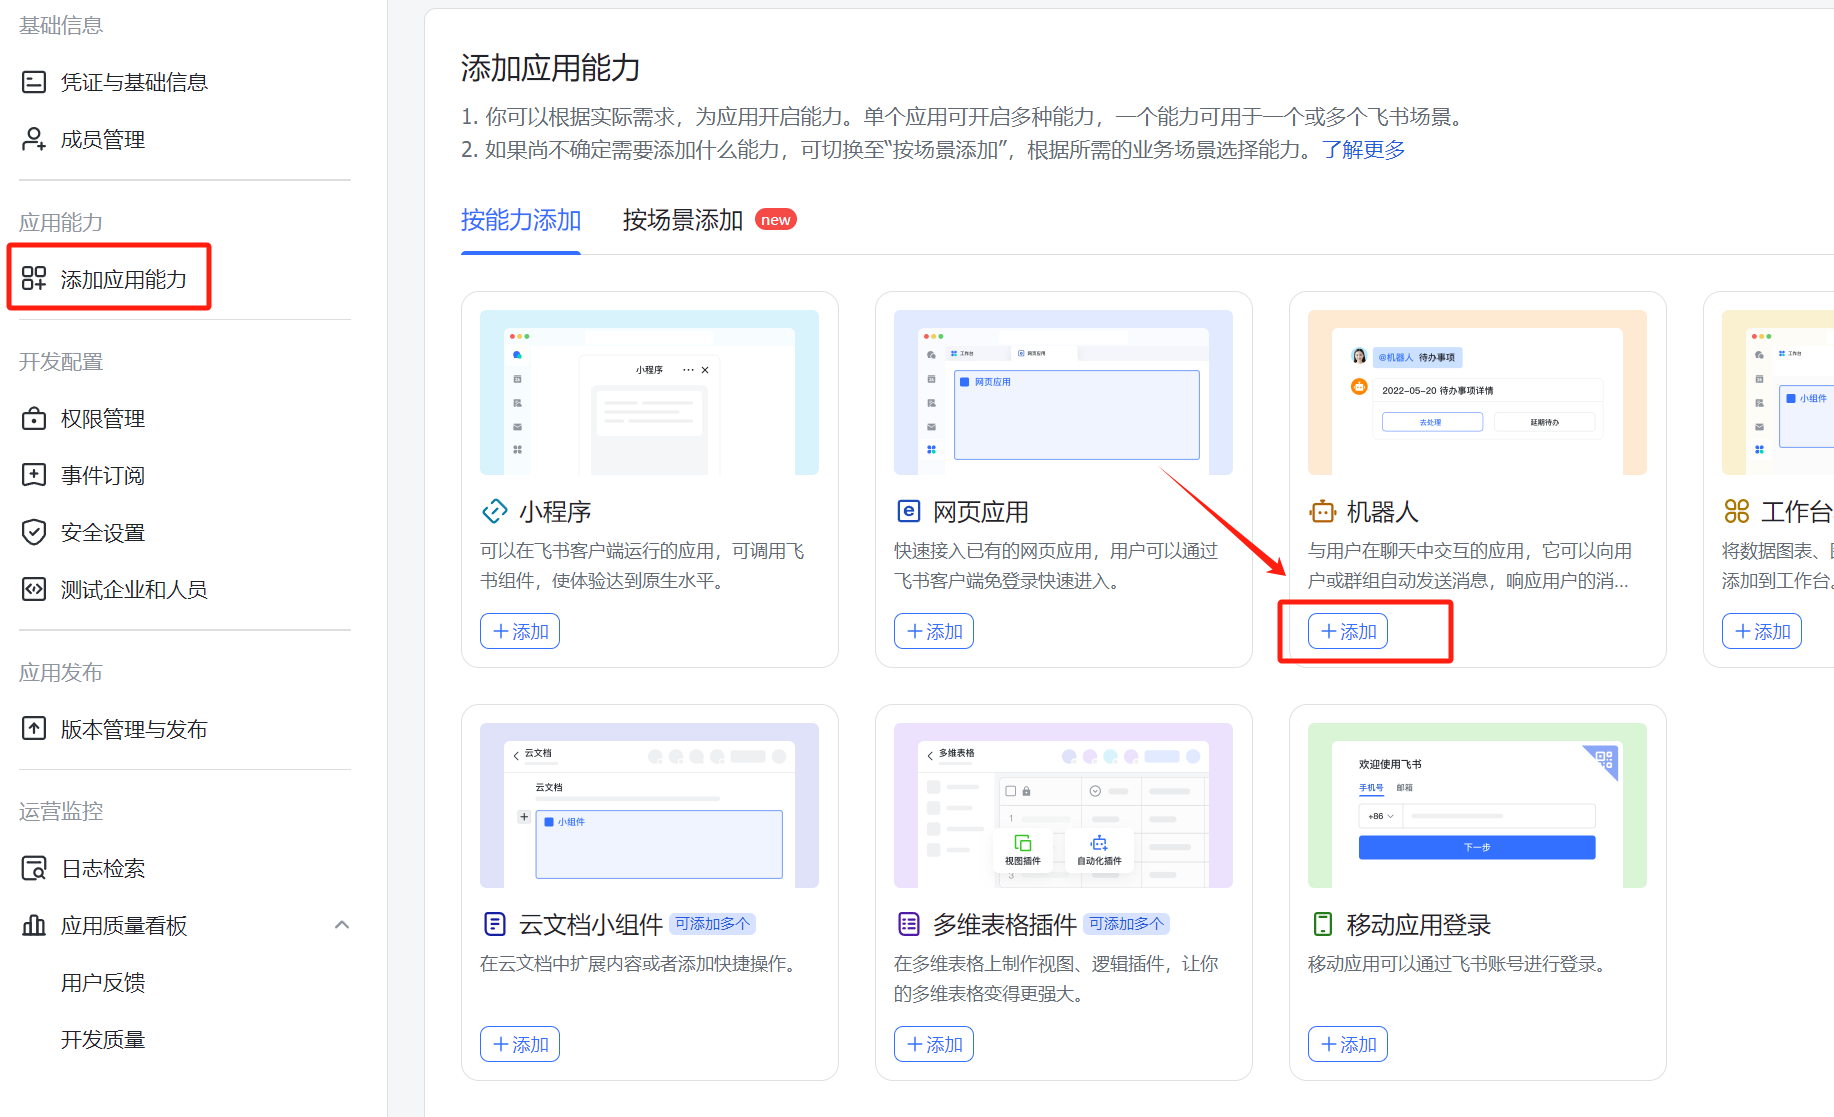The width and height of the screenshot is (1834, 1117).
Task: Click the new badge beside 按场景添加
Action: tap(776, 220)
